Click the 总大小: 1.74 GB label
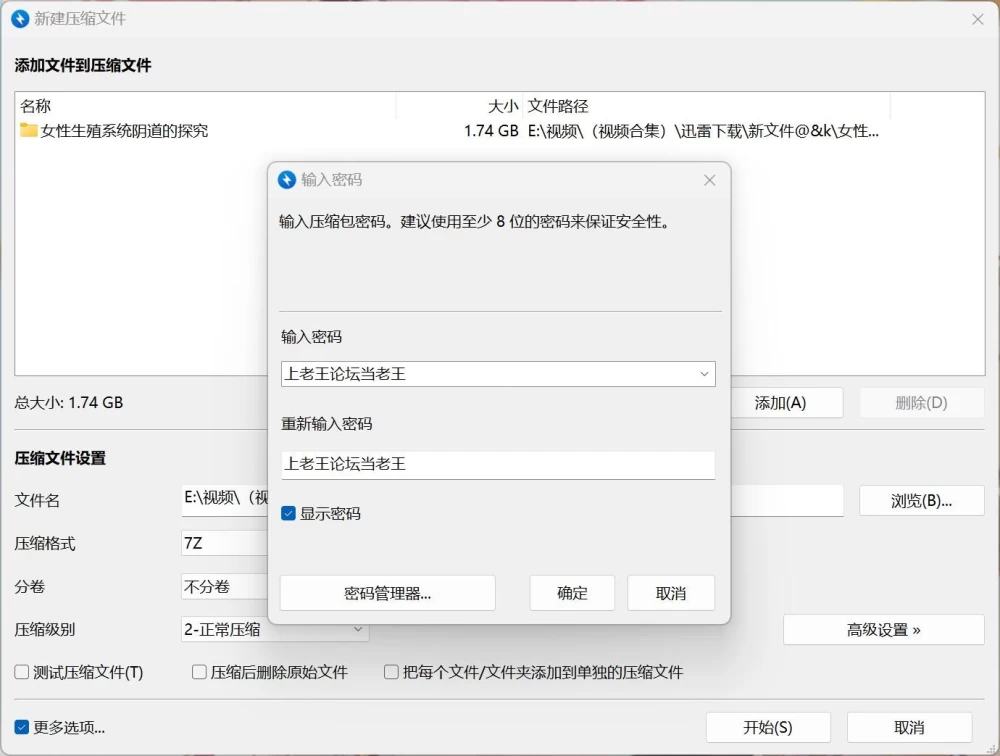The width and height of the screenshot is (1000, 756). 69,403
